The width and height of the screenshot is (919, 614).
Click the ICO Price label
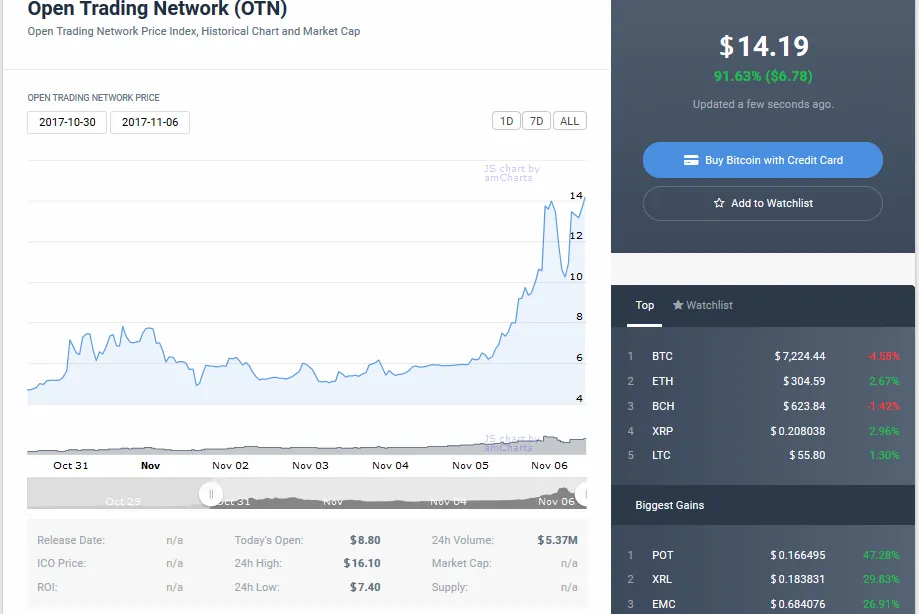62,563
